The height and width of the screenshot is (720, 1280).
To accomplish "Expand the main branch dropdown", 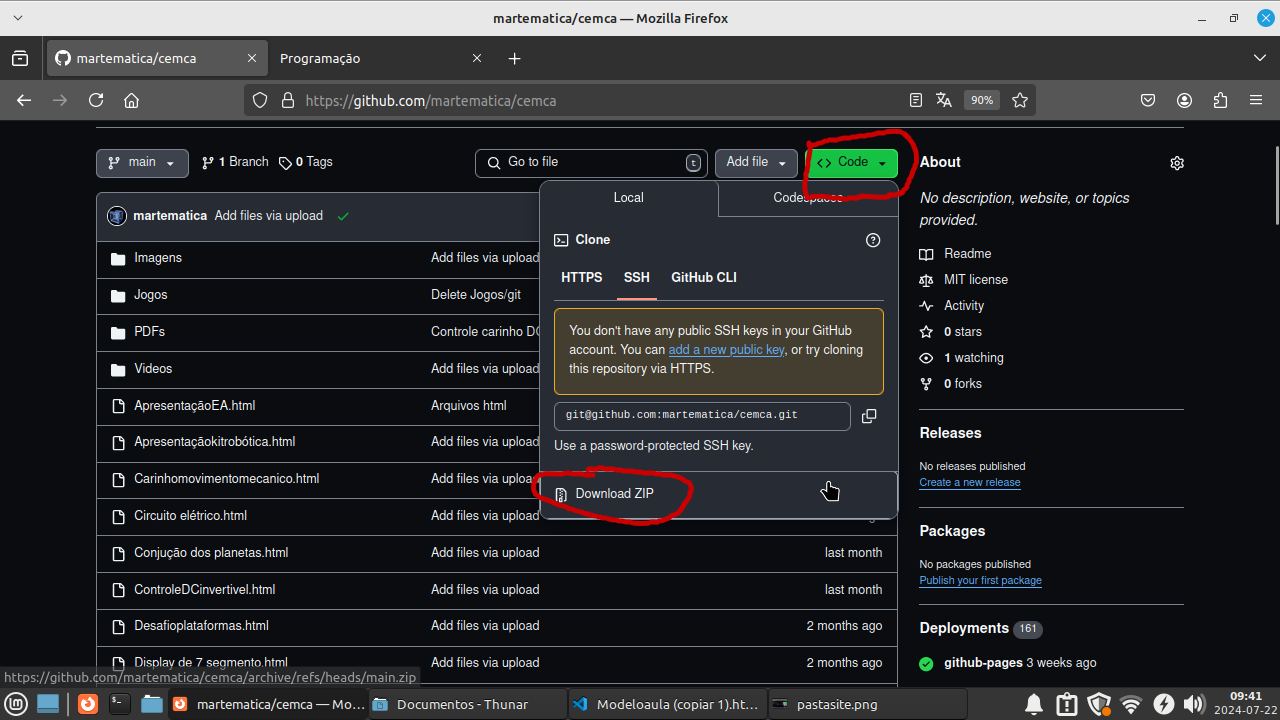I will point(142,163).
